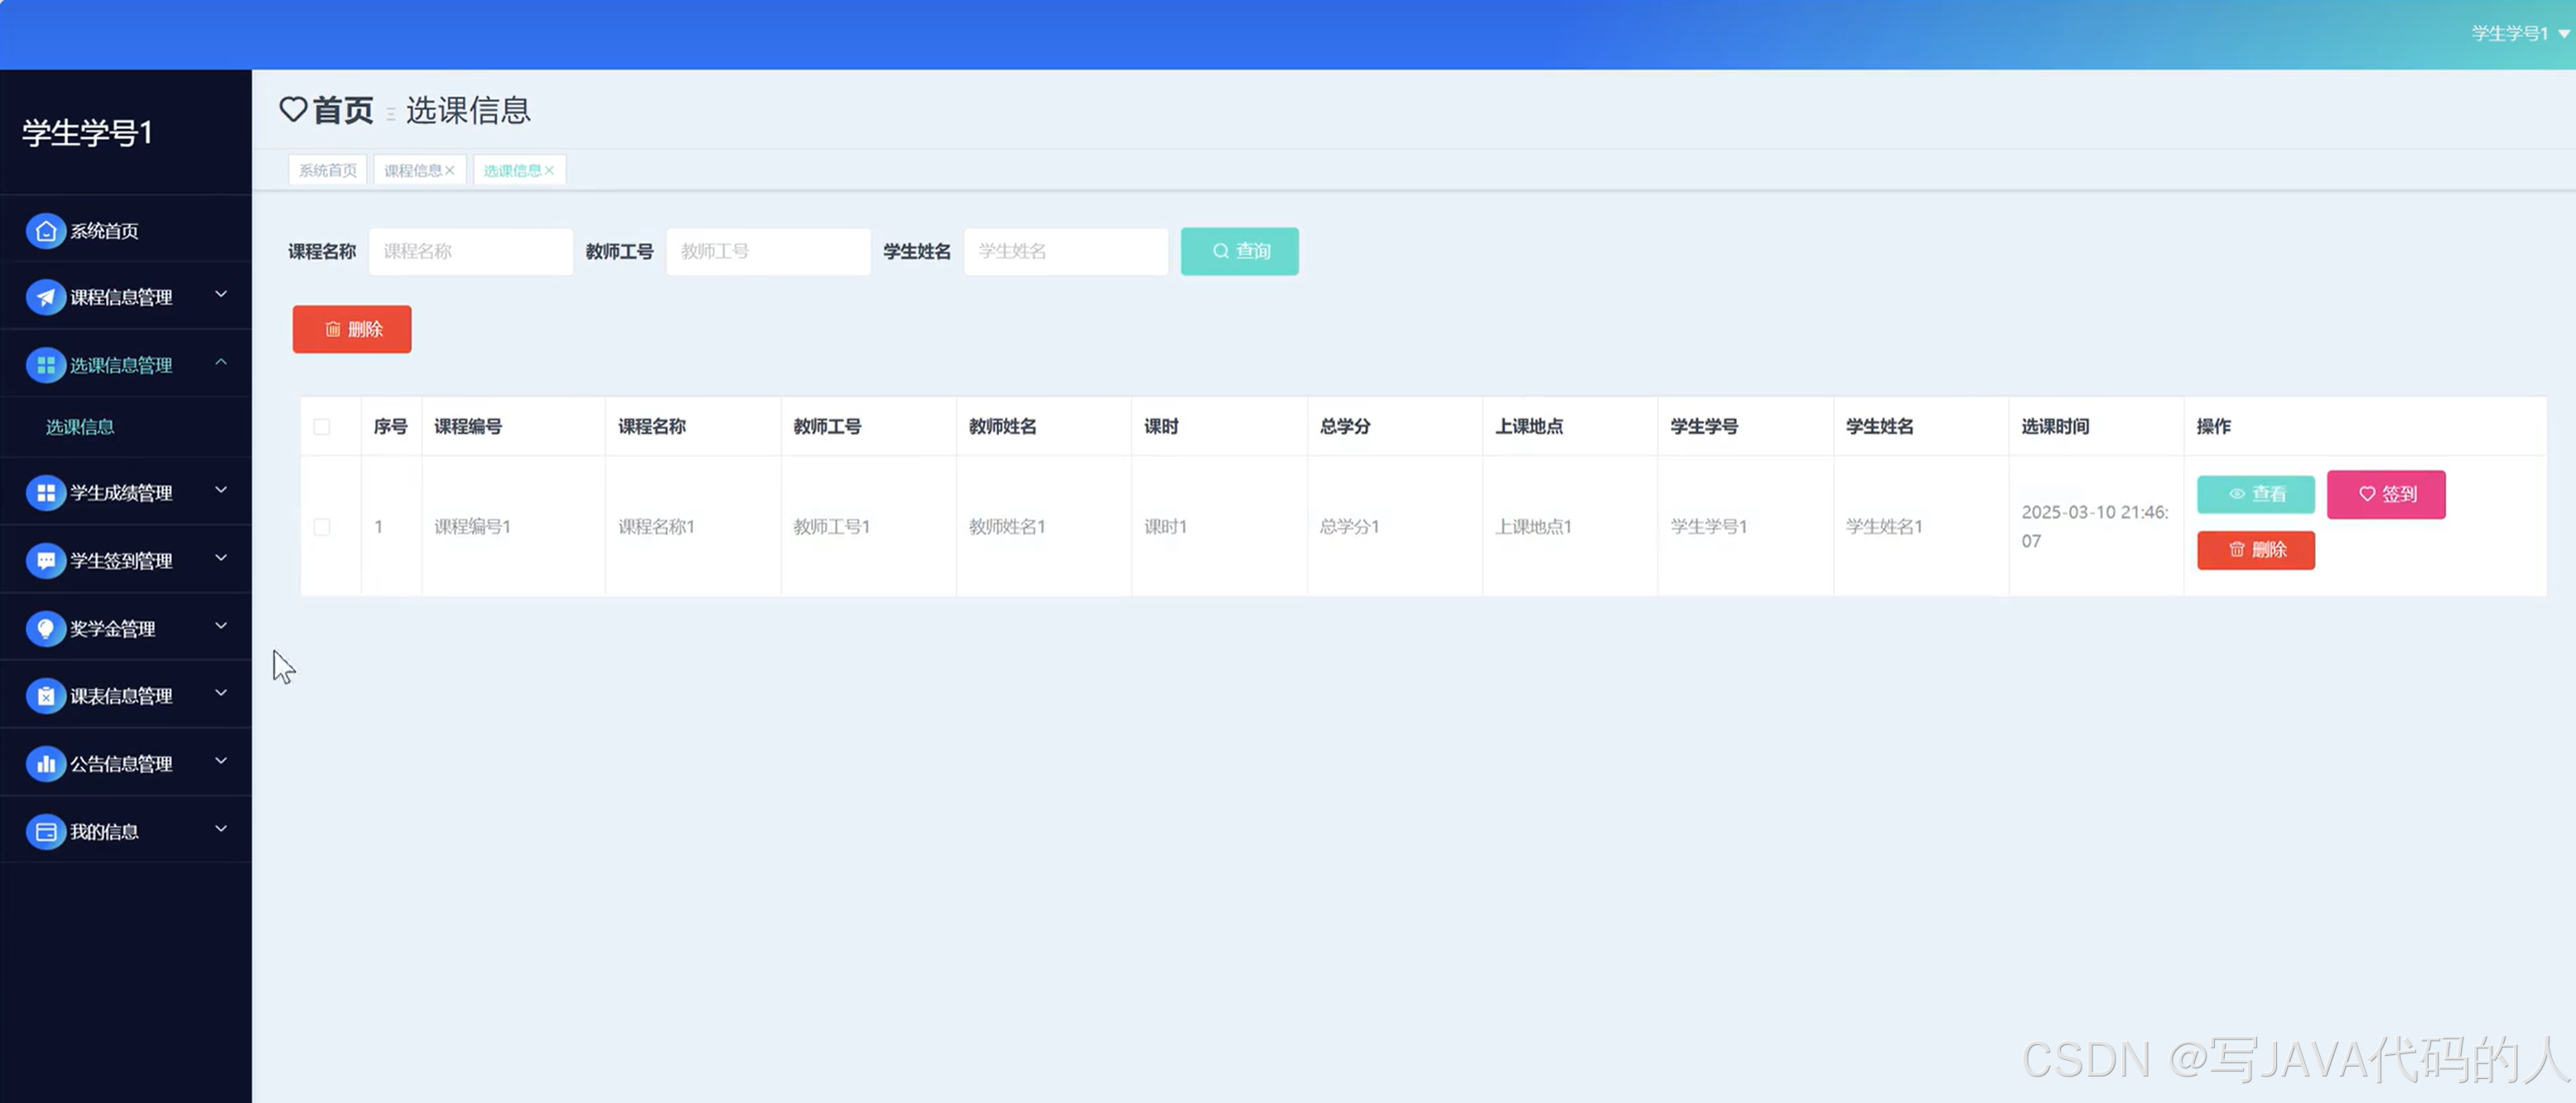Click the 查看 view button in row
This screenshot has width=2576, height=1103.
point(2255,494)
